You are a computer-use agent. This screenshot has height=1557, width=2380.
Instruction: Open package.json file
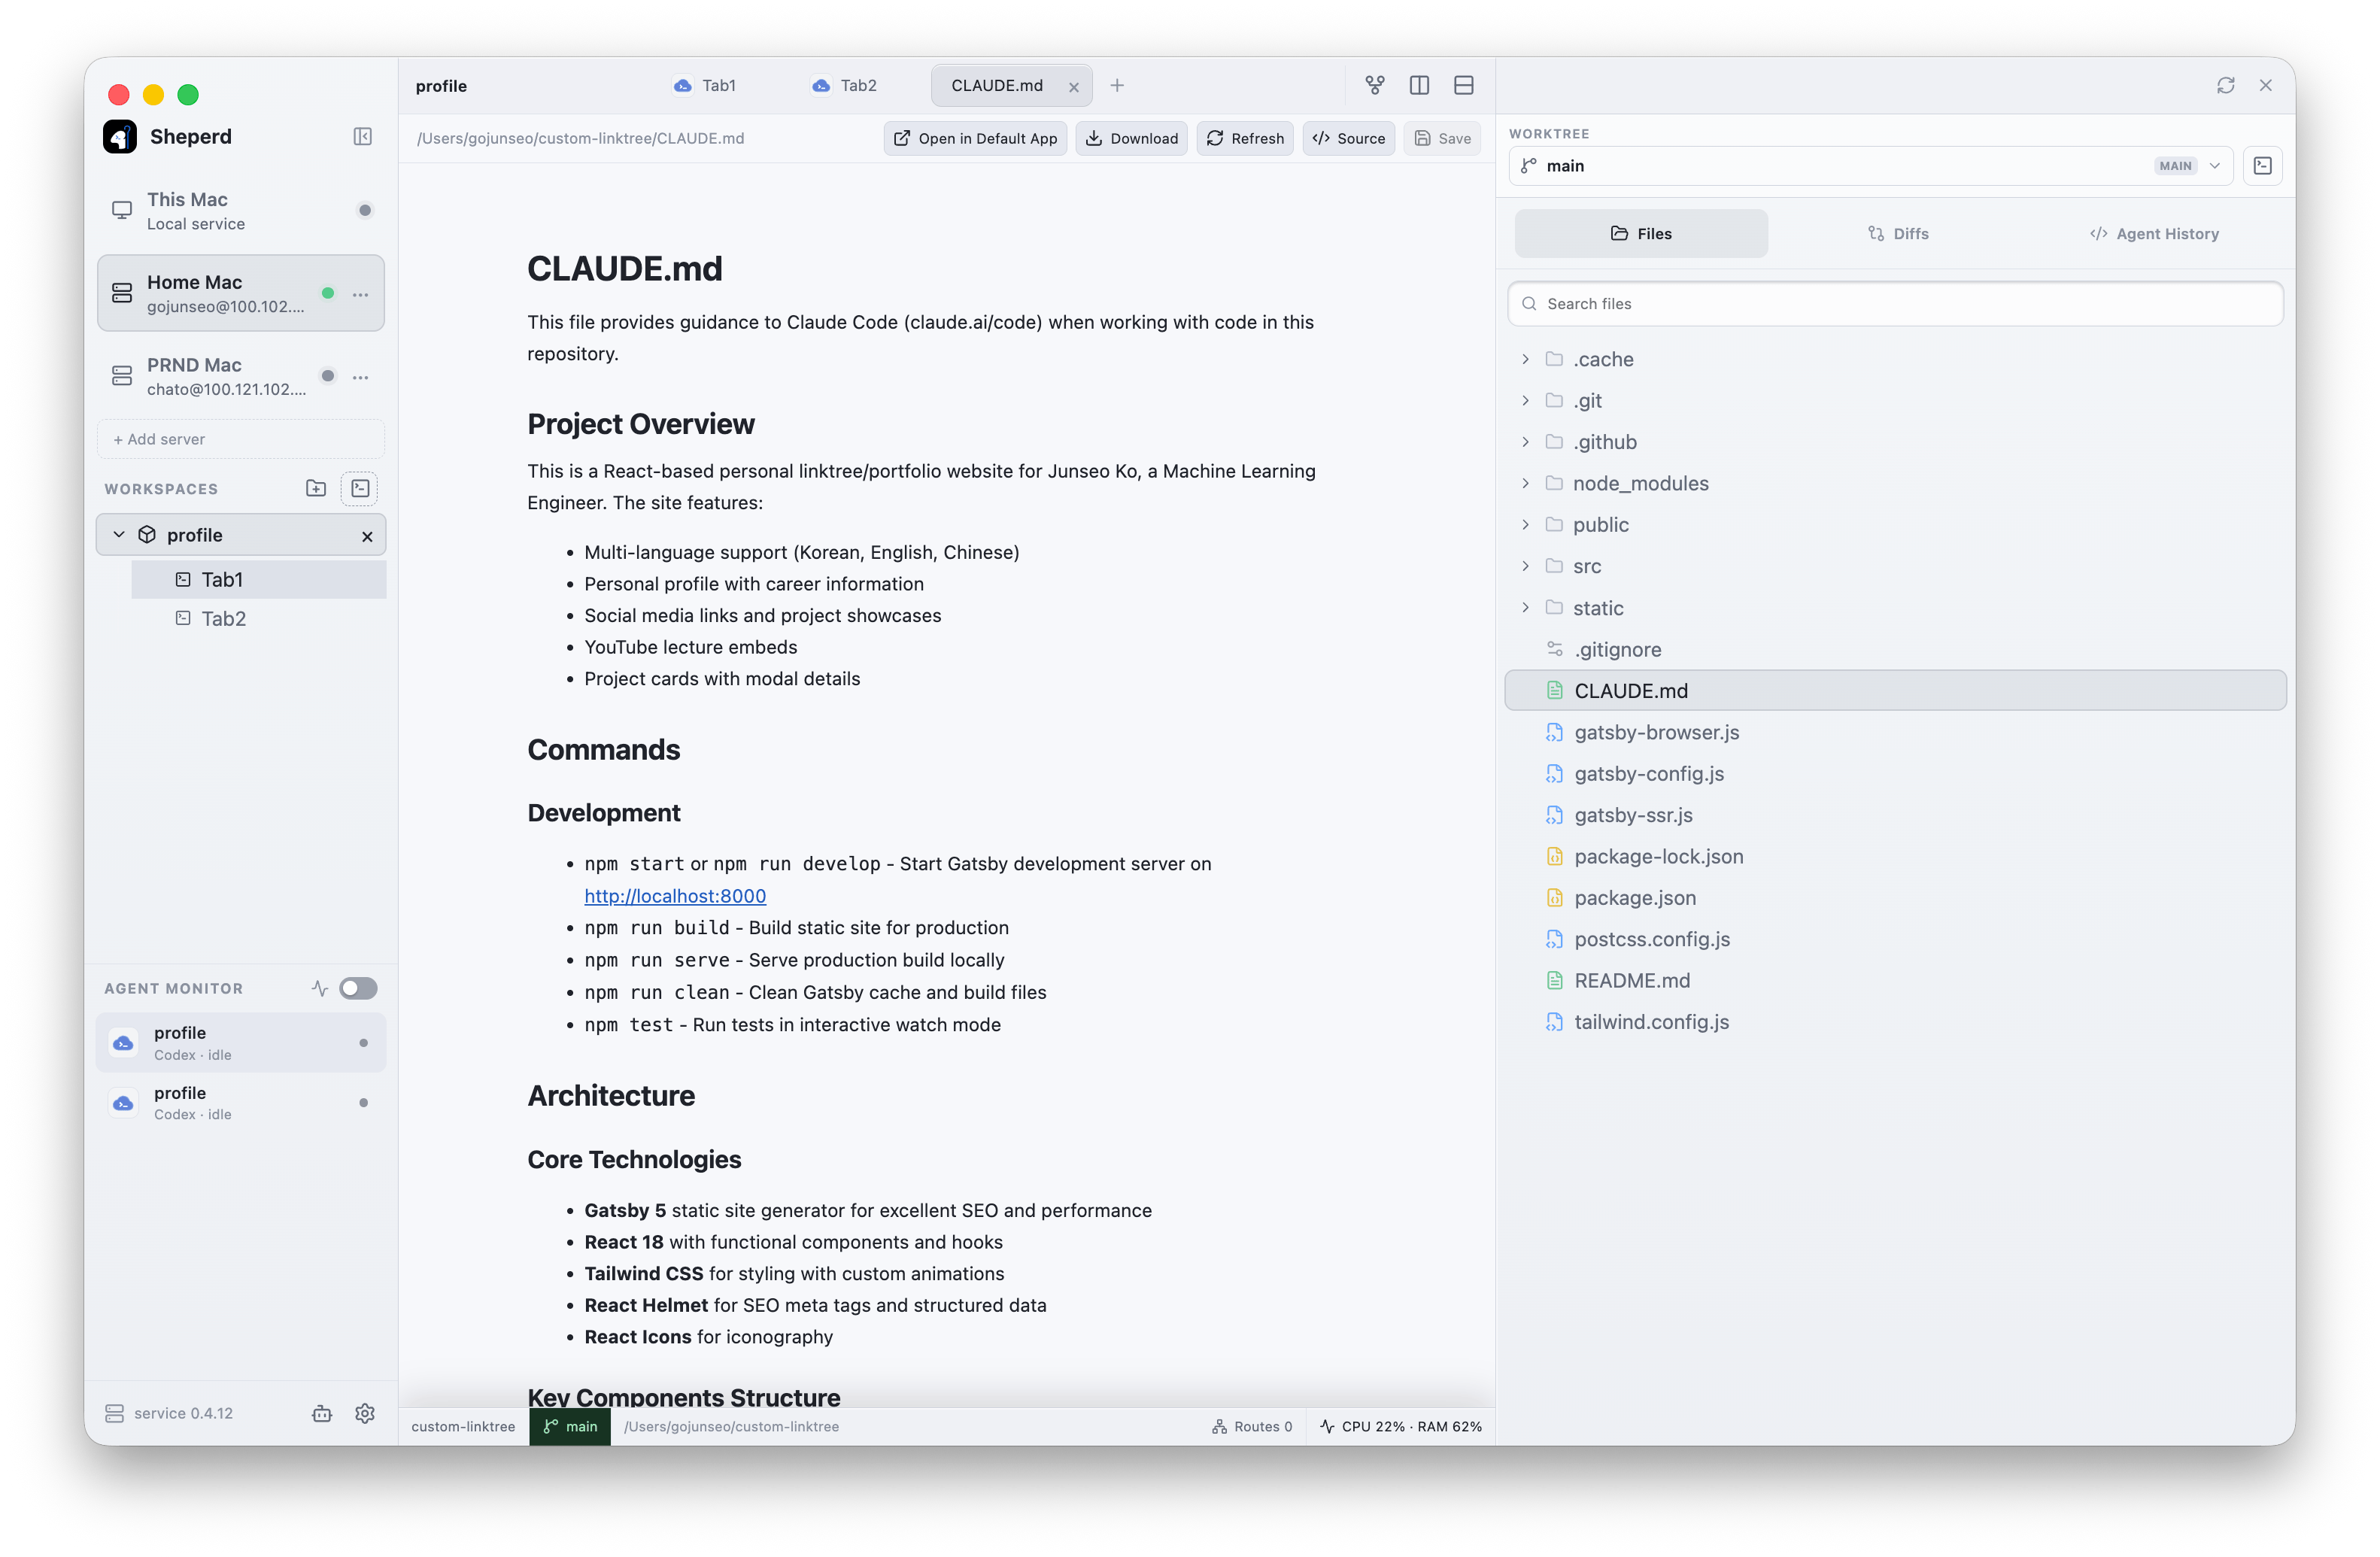[x=1895, y=898]
